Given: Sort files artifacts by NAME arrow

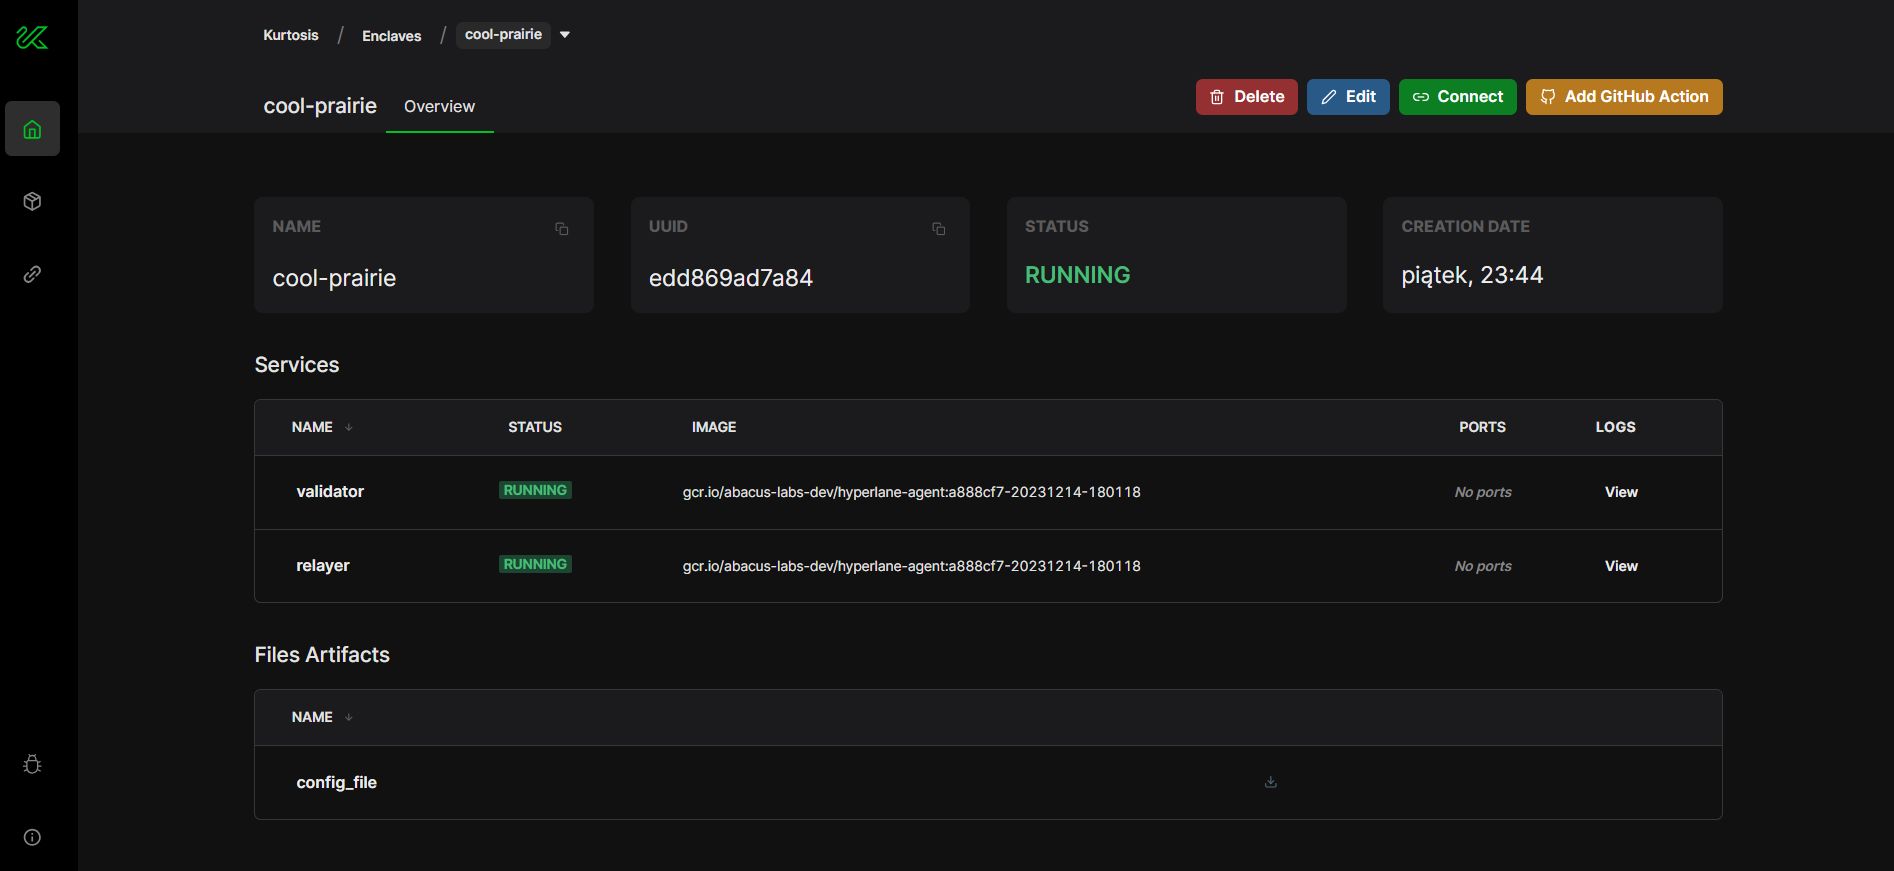Looking at the screenshot, I should [349, 717].
